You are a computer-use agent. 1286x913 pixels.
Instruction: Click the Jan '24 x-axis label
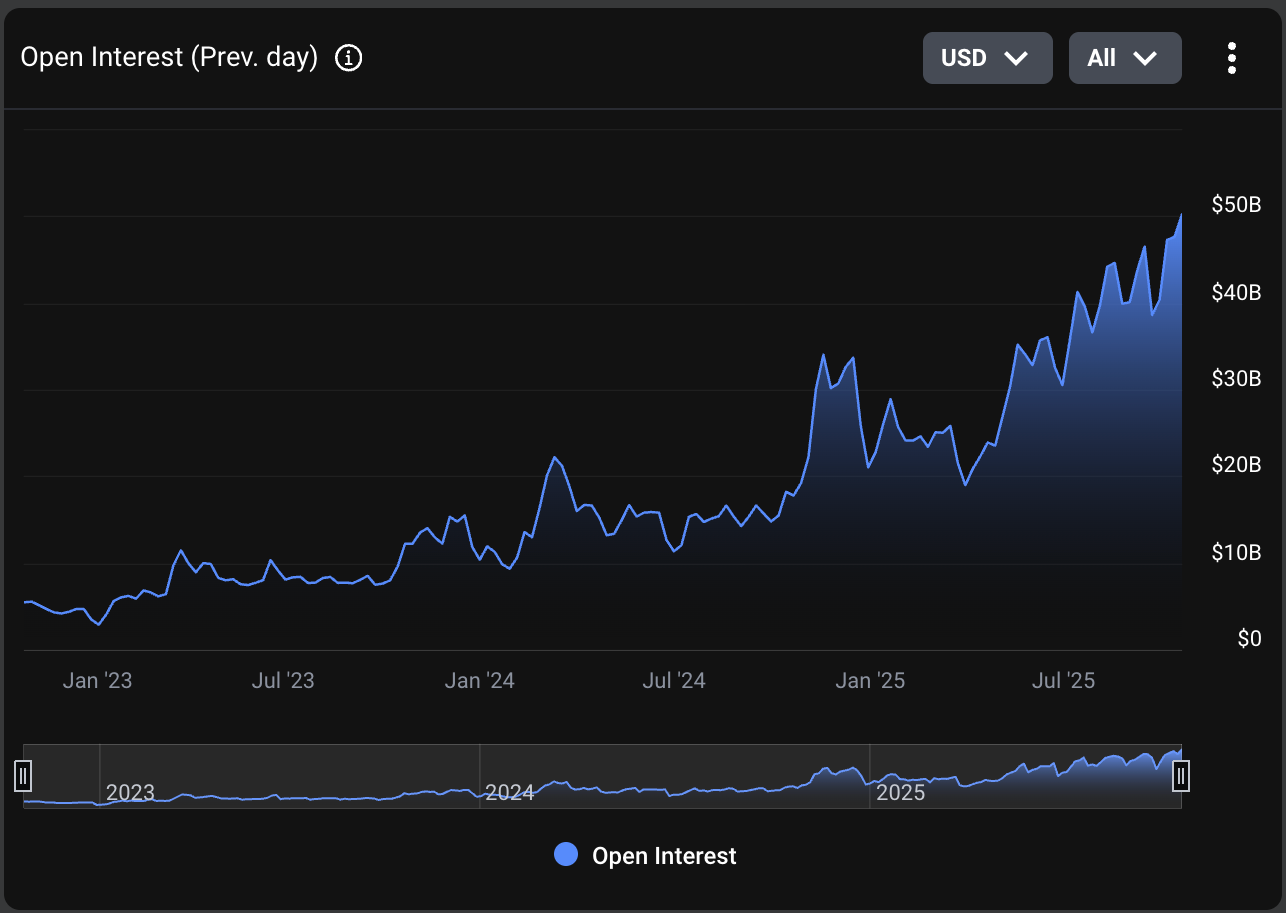[x=480, y=681]
